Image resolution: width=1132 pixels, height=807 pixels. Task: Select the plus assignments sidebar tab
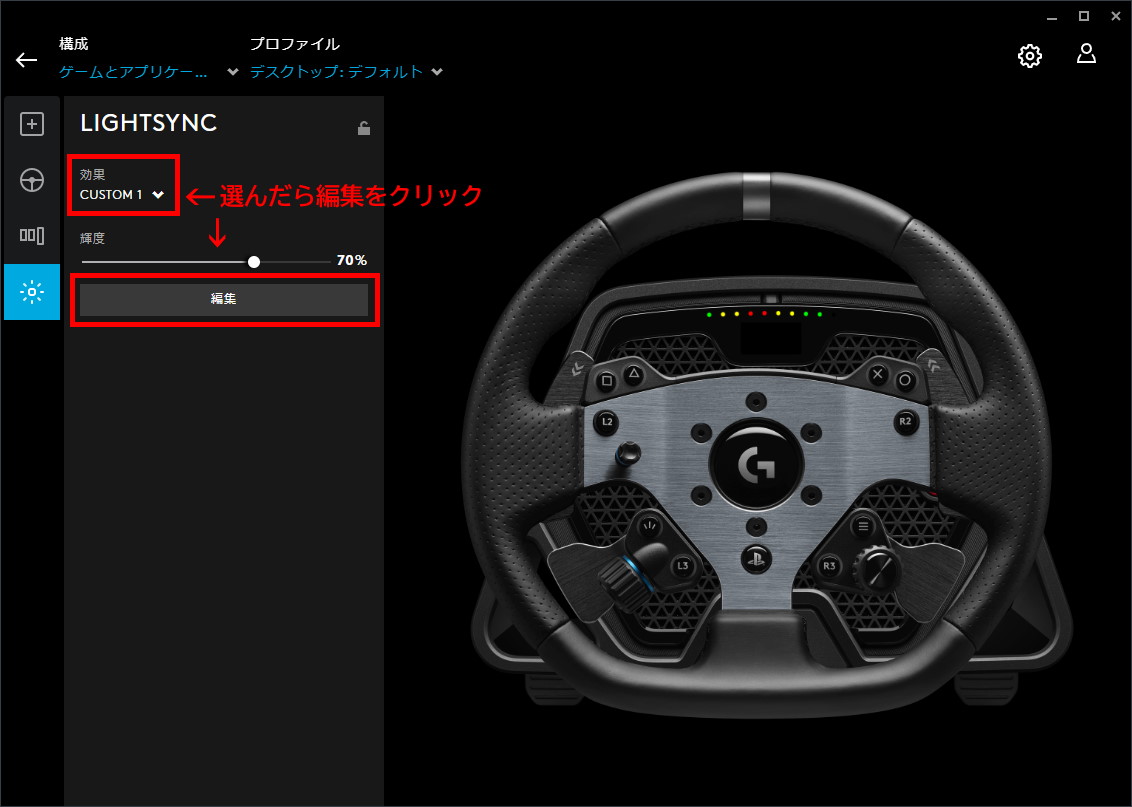point(32,124)
